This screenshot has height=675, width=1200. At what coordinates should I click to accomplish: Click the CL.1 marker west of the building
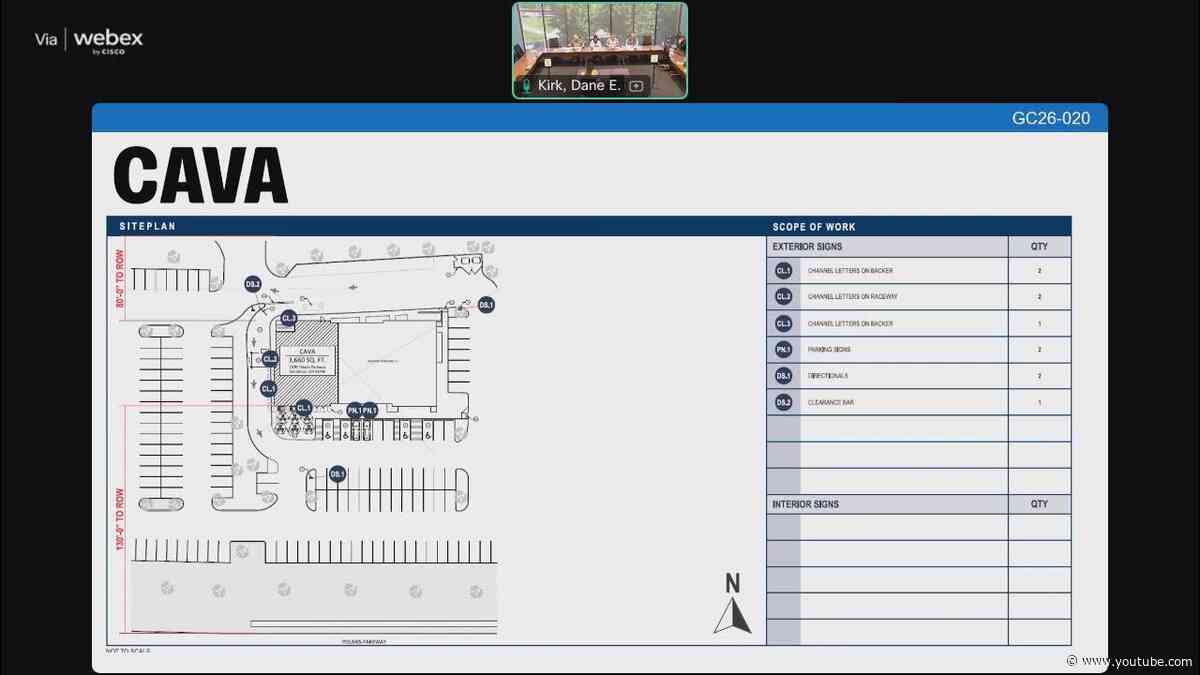click(x=268, y=388)
